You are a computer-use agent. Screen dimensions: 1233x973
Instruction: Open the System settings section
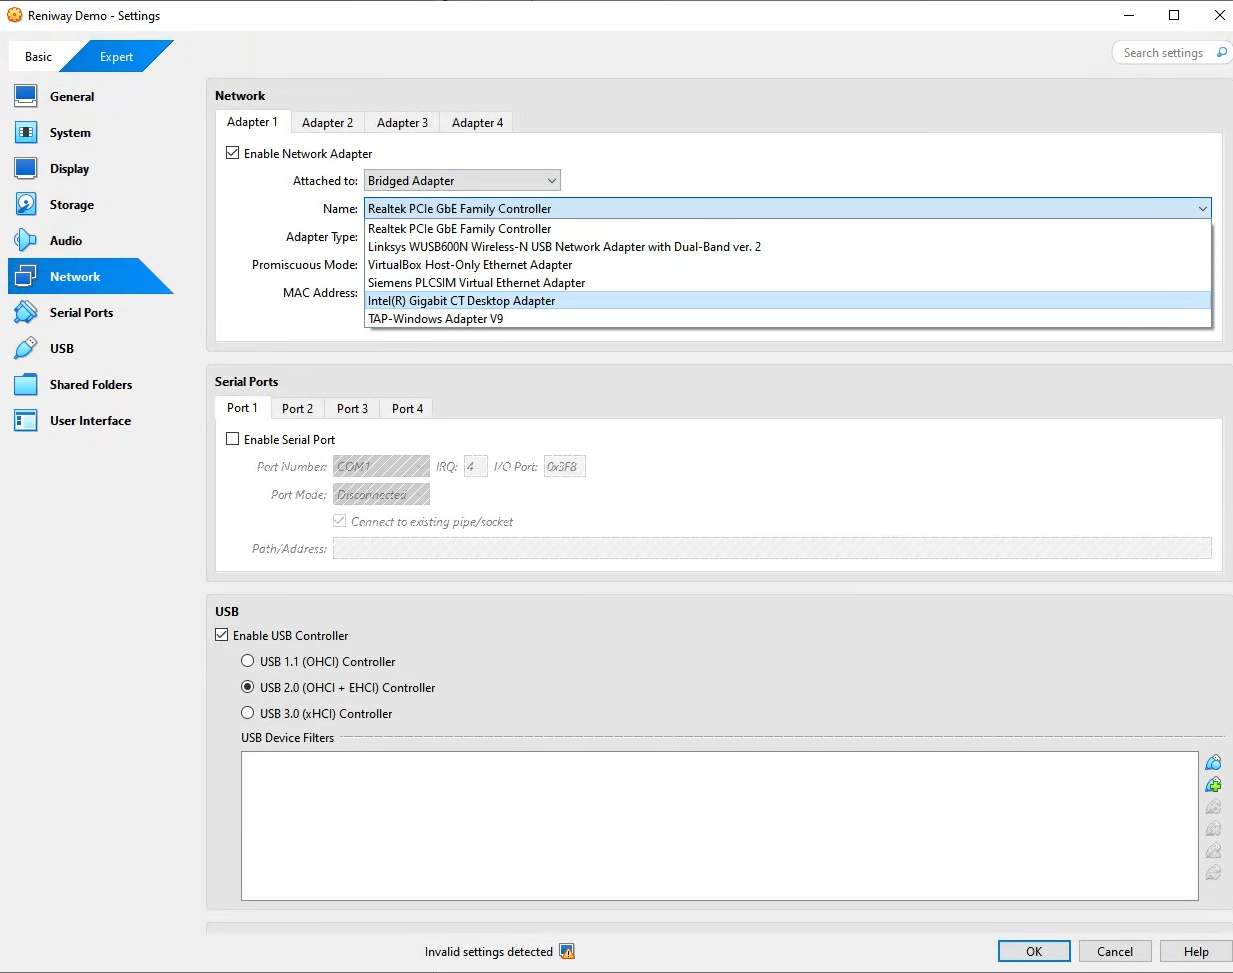(x=70, y=133)
